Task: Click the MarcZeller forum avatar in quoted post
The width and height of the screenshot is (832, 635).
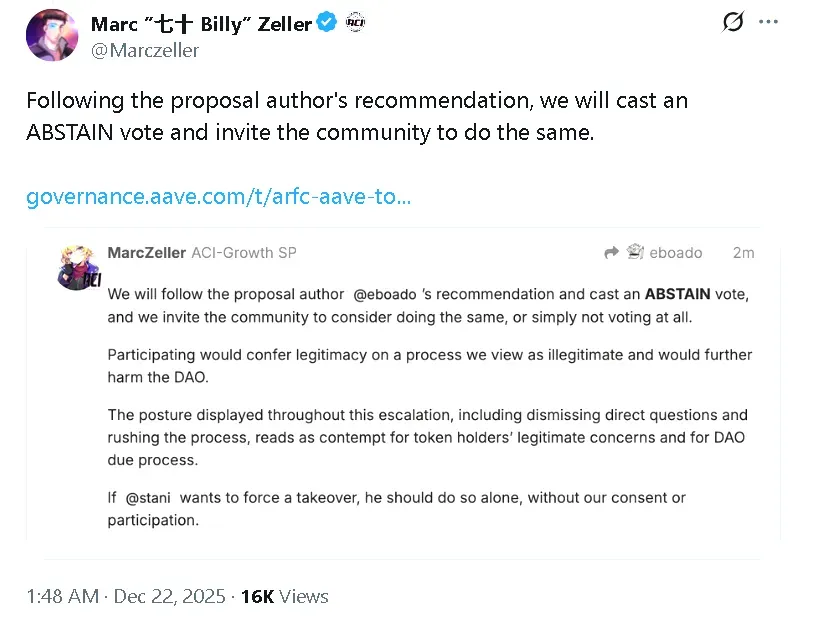Action: tap(77, 266)
